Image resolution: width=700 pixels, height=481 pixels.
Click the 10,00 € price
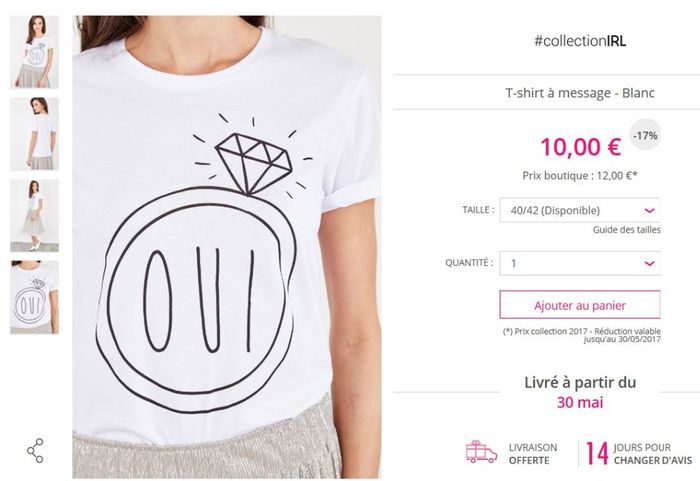[580, 147]
